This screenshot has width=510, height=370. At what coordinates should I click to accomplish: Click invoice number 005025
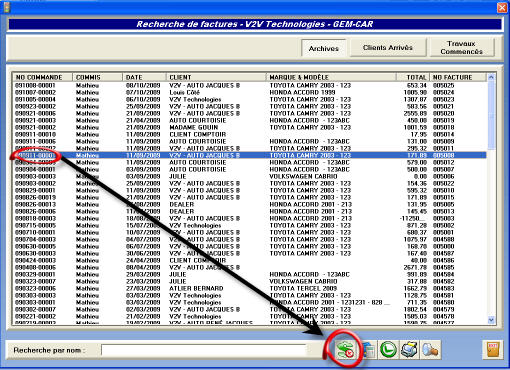click(443, 85)
